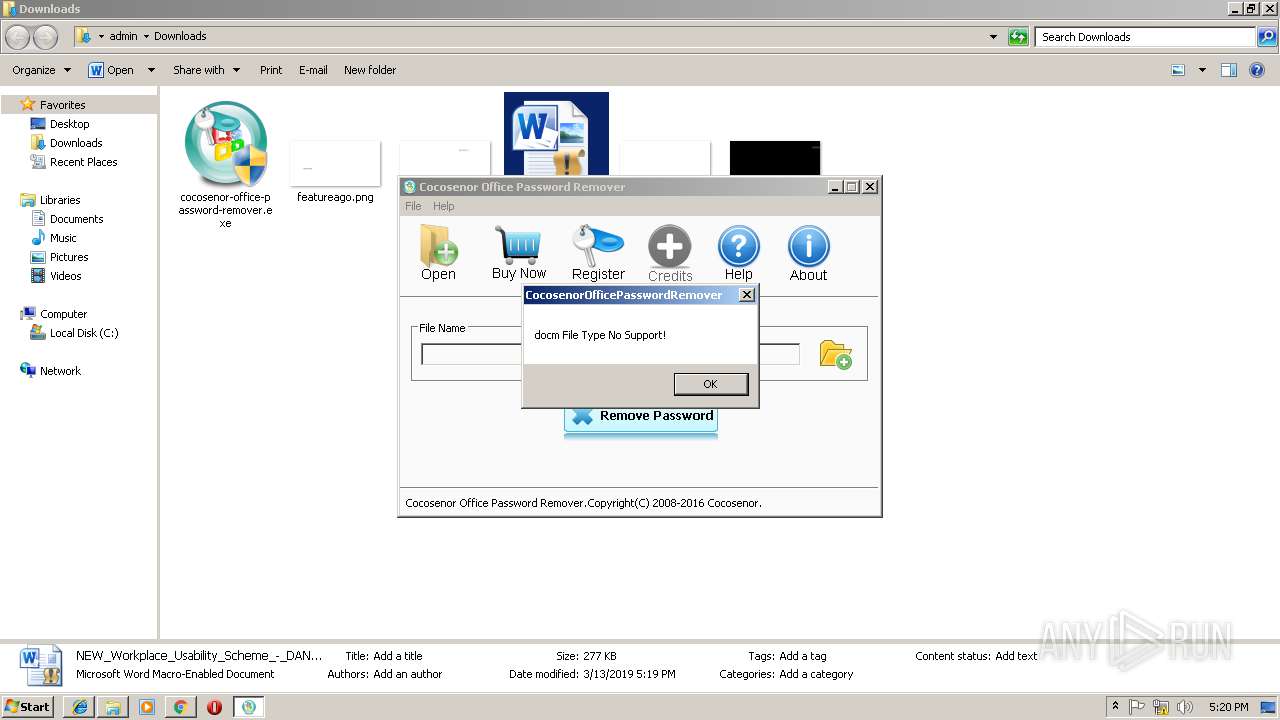Click the change view icon
The width and height of the screenshot is (1280, 720).
pos(1178,70)
